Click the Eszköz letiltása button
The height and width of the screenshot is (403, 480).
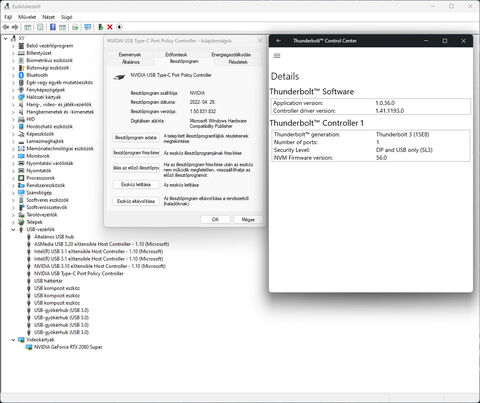tap(136, 184)
